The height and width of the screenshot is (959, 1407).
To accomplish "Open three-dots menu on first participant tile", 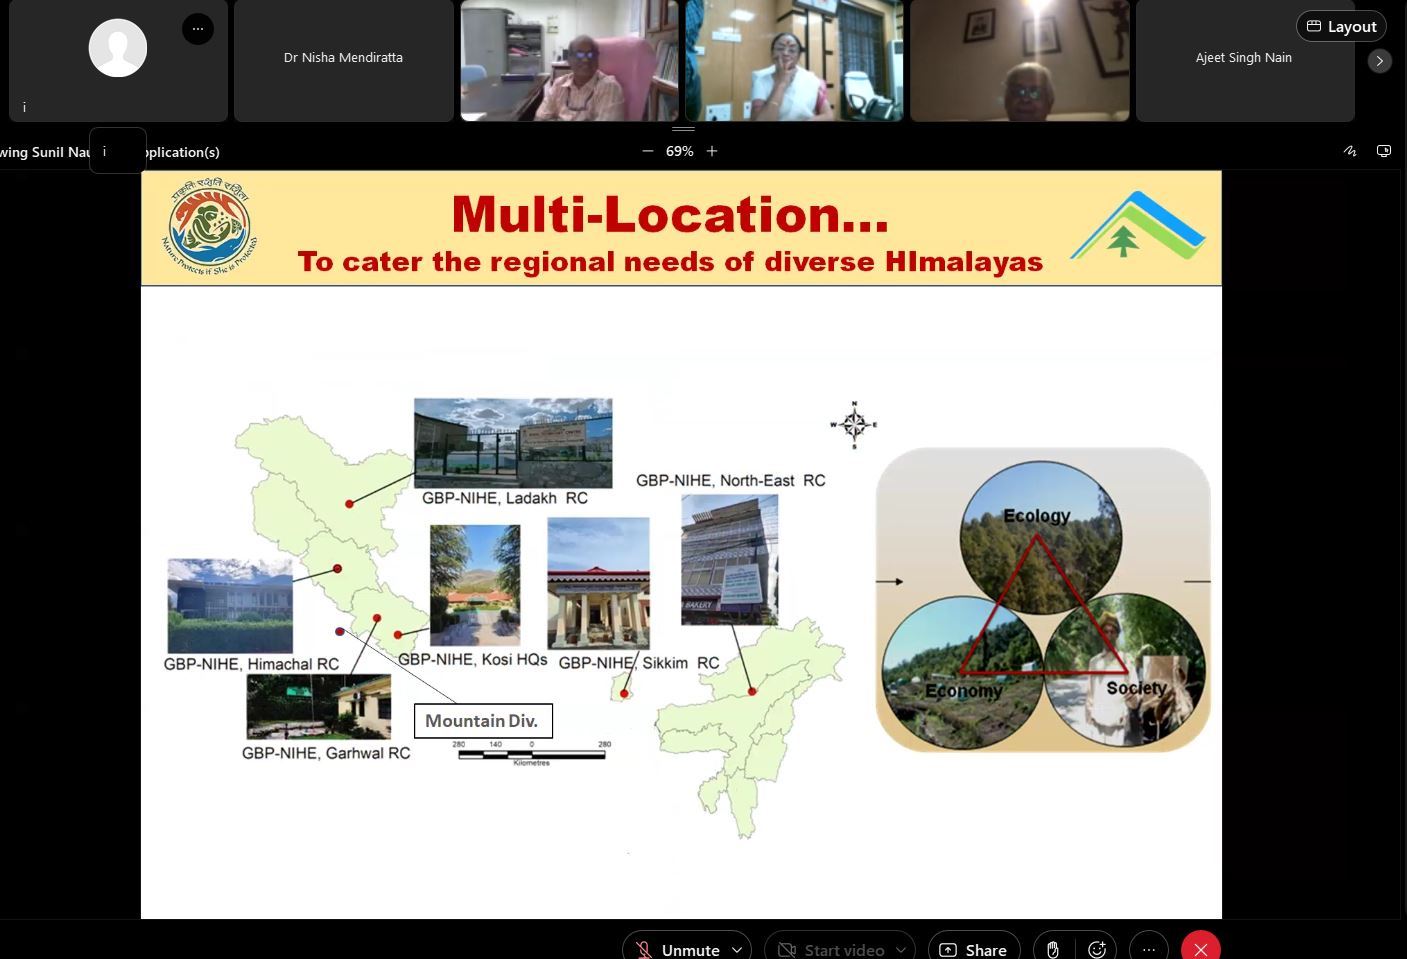I will (x=197, y=29).
